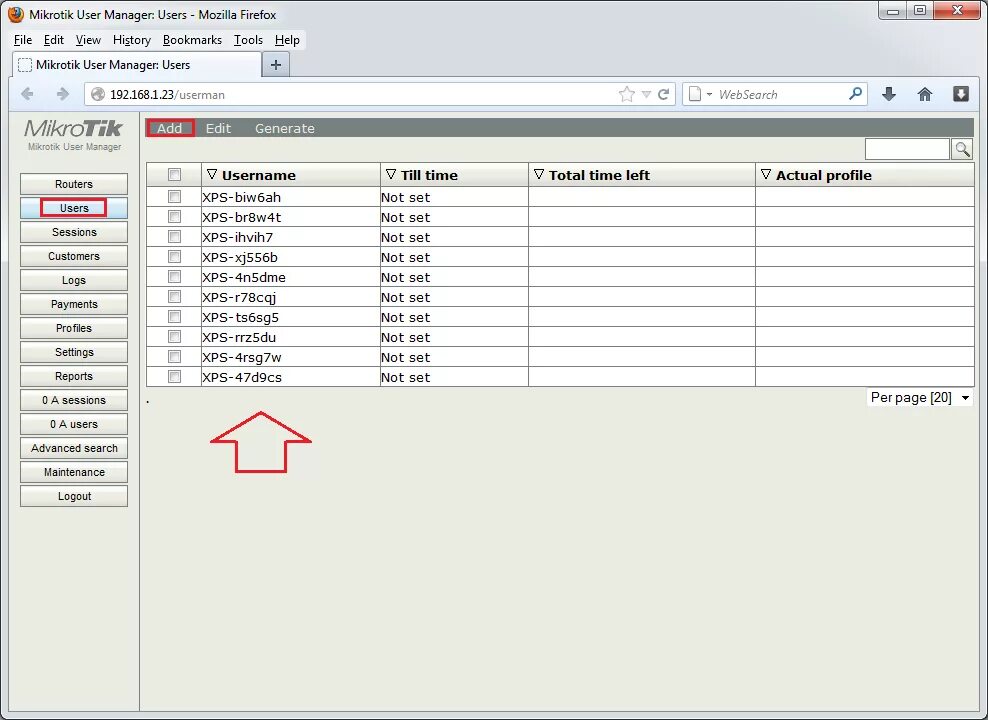
Task: Check the box for XPS-47d9cs
Action: click(175, 377)
